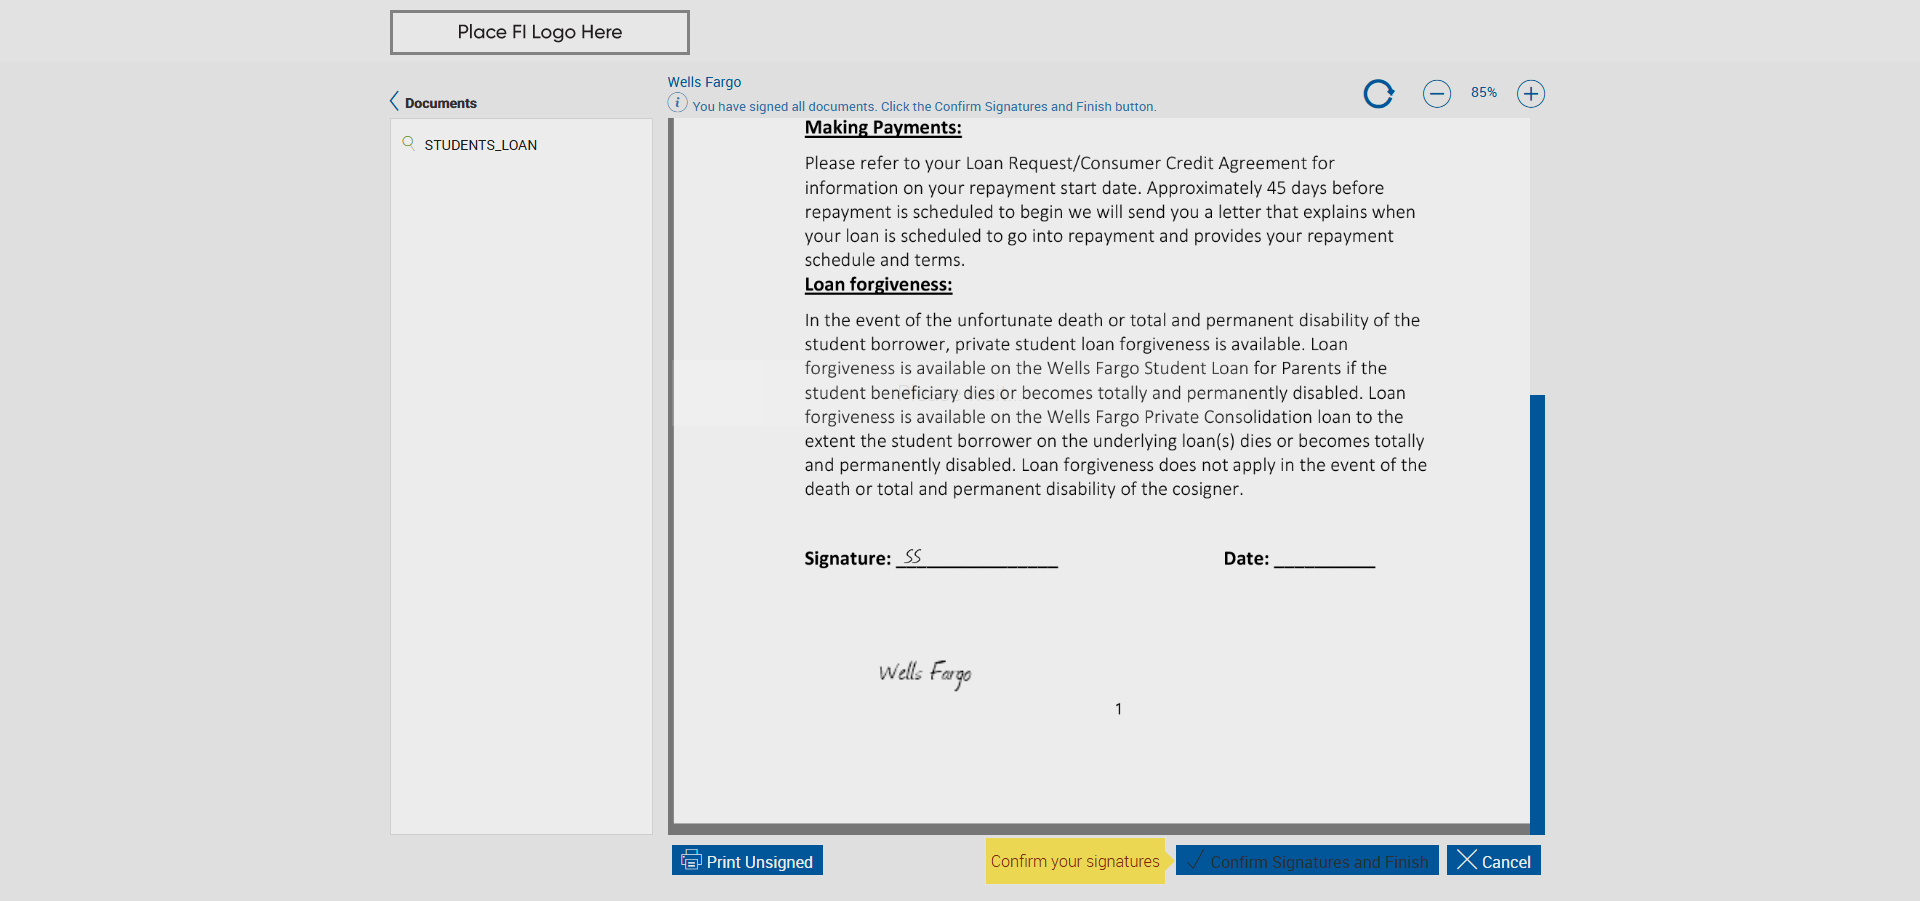Open the STUDENTS_LOAN document
Image resolution: width=1920 pixels, height=901 pixels.
pos(480,145)
